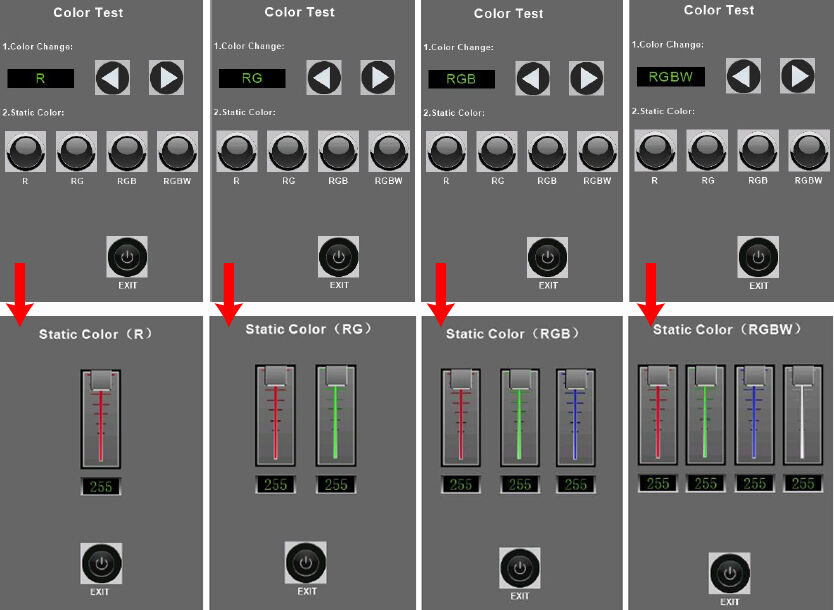Select the RGBW static knob in the RGBW display panel

point(809,151)
